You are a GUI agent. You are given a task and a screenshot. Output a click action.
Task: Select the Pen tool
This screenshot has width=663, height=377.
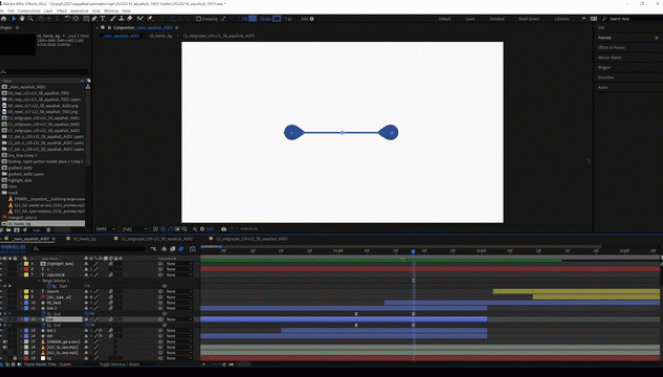(x=95, y=19)
